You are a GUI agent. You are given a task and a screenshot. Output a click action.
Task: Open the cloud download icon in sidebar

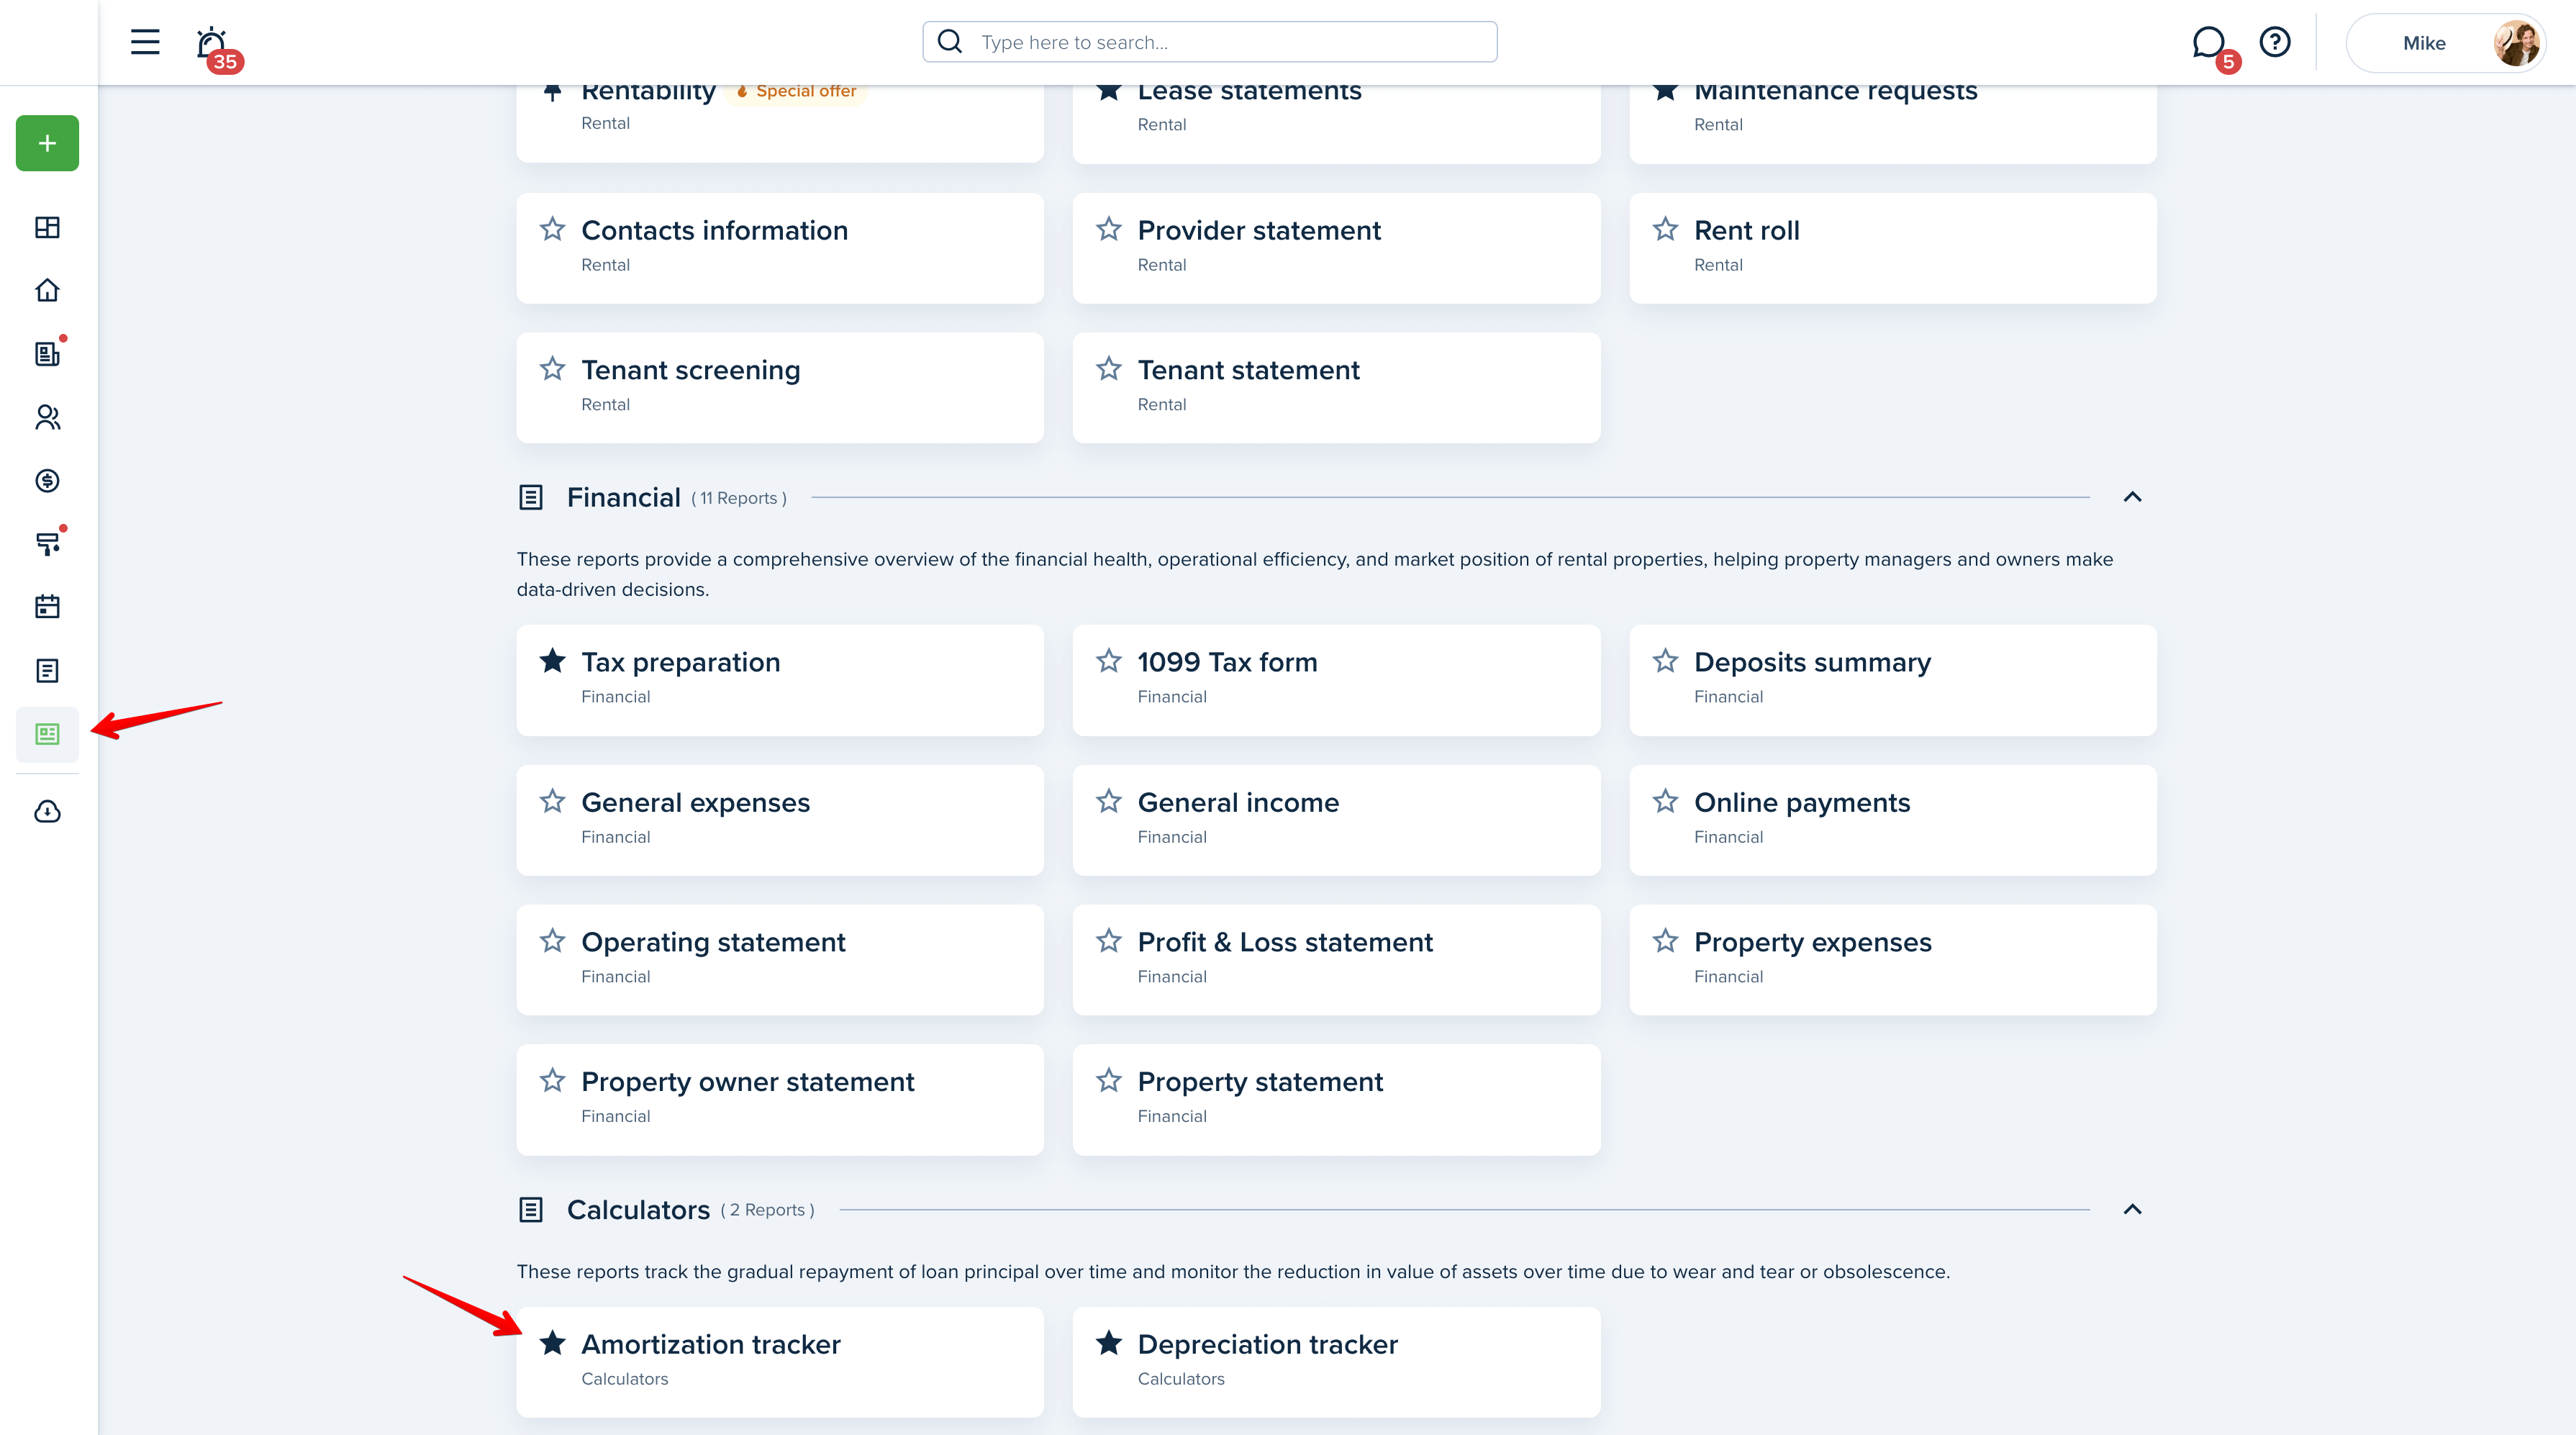pos(47,811)
